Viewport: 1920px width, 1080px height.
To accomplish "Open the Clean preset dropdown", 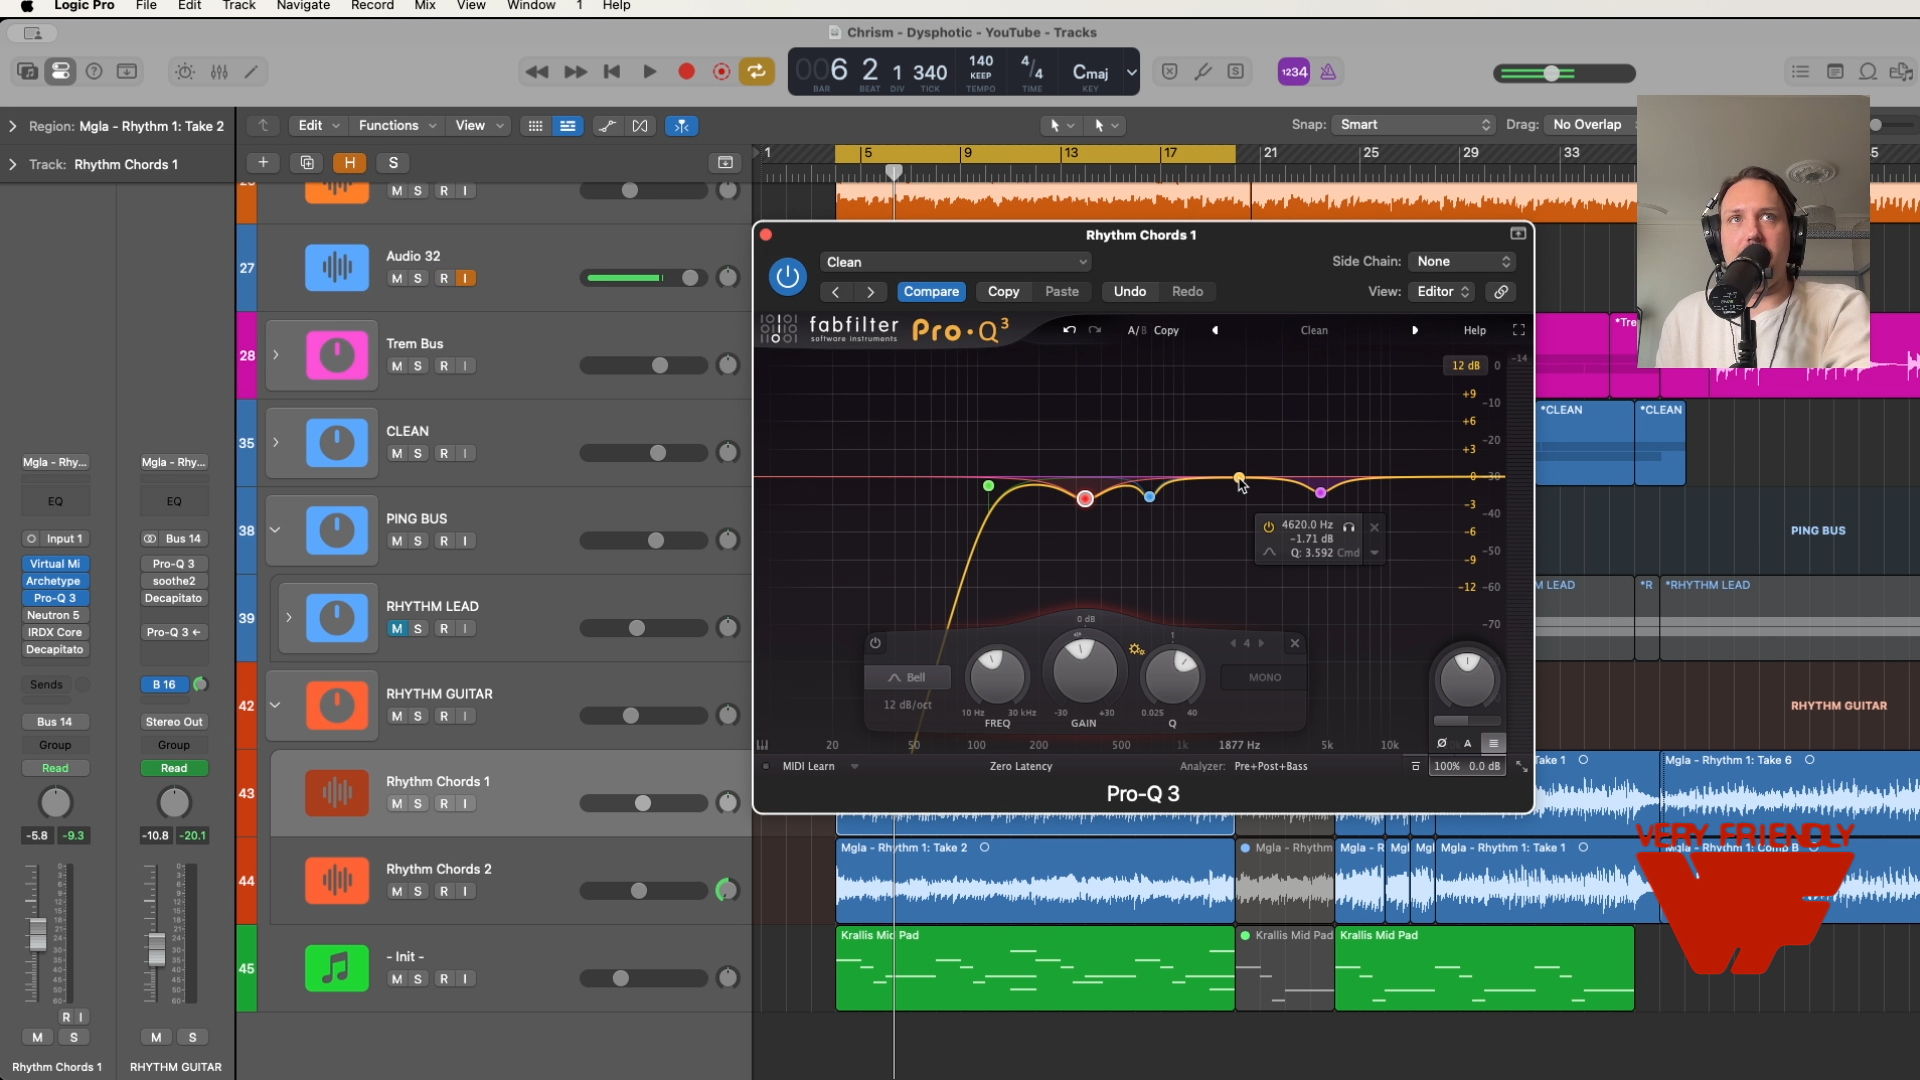I will pyautogui.click(x=955, y=262).
